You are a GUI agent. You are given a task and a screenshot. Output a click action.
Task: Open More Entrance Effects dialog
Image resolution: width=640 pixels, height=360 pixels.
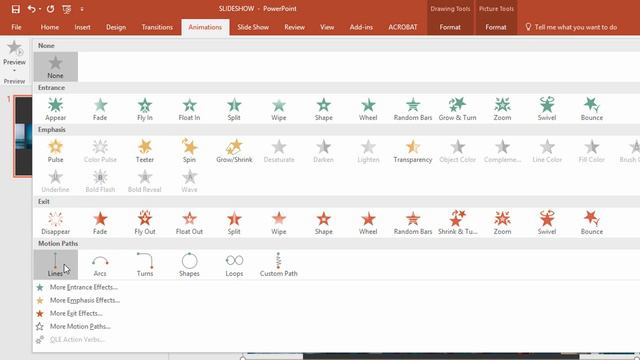click(x=84, y=287)
